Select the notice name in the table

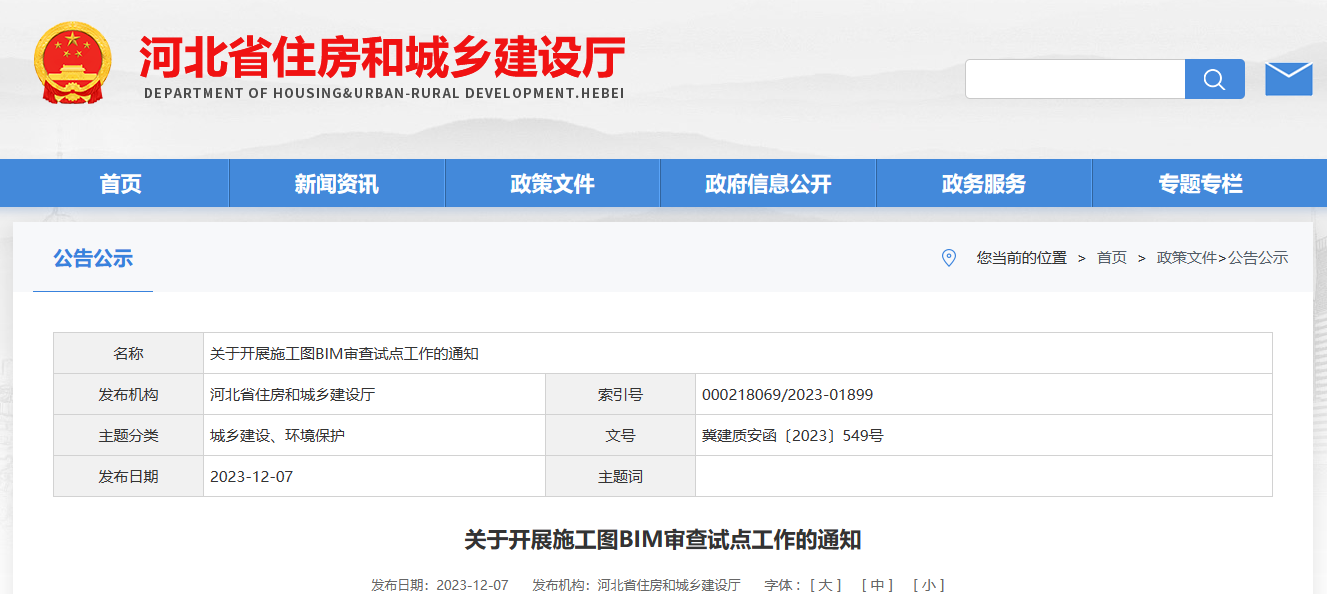point(345,354)
